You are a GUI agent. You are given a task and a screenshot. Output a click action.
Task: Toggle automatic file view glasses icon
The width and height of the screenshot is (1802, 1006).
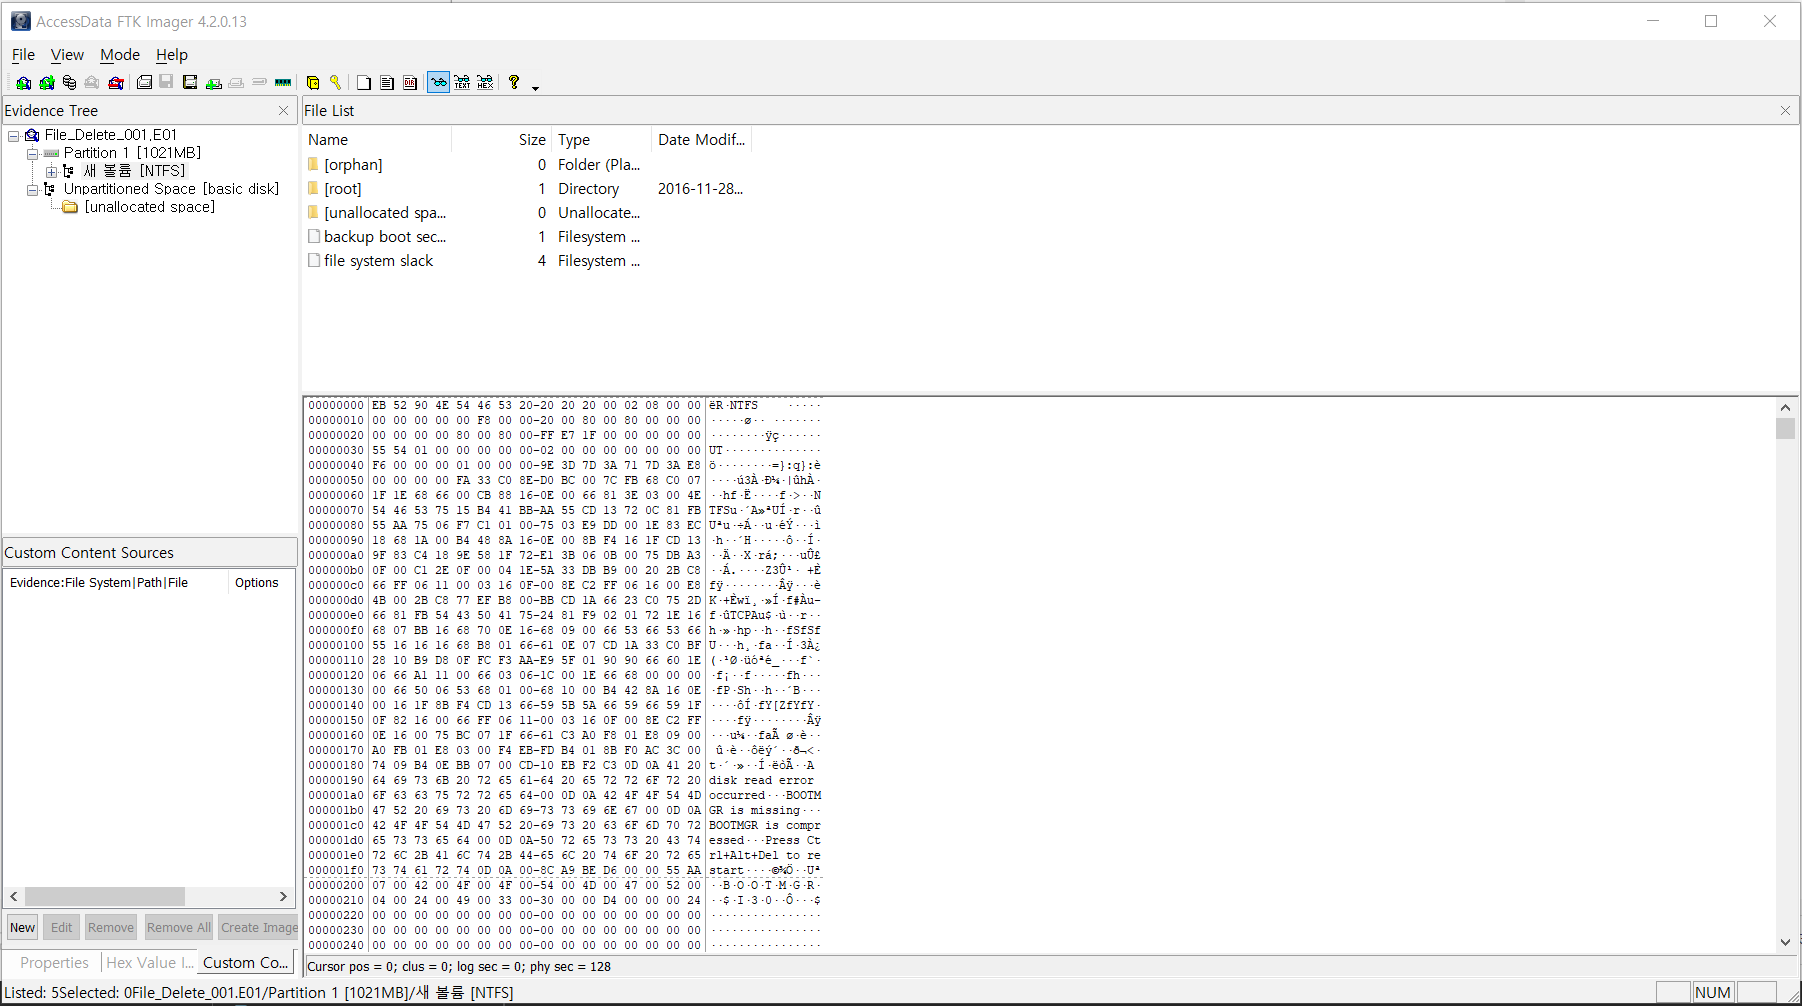438,83
